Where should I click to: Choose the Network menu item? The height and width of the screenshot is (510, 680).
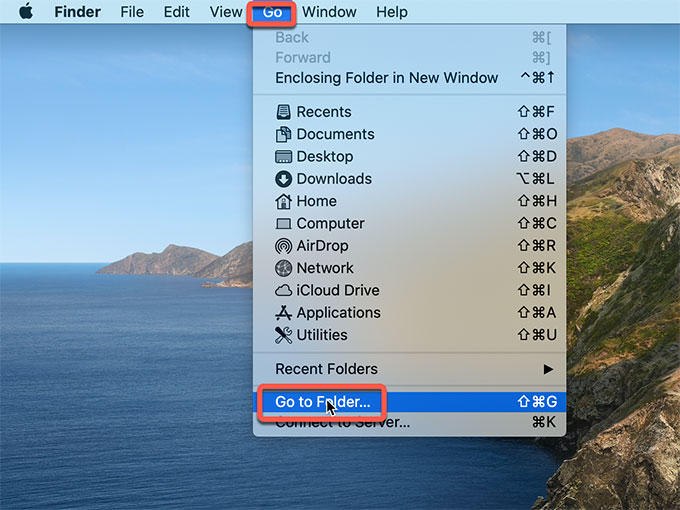(x=409, y=268)
